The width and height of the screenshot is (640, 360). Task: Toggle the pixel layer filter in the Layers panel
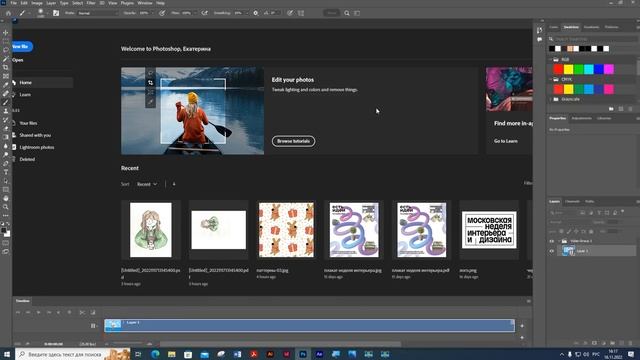[582, 213]
